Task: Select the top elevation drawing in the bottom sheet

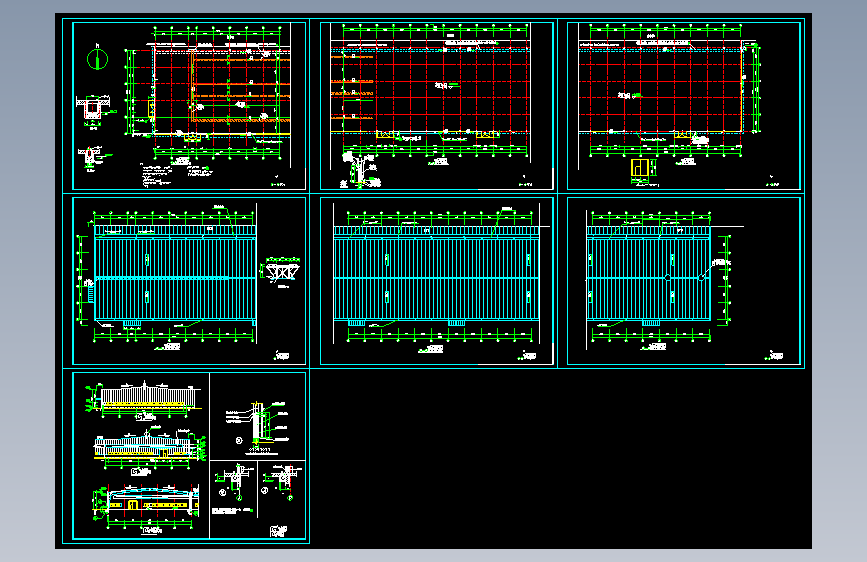Action: [x=145, y=400]
